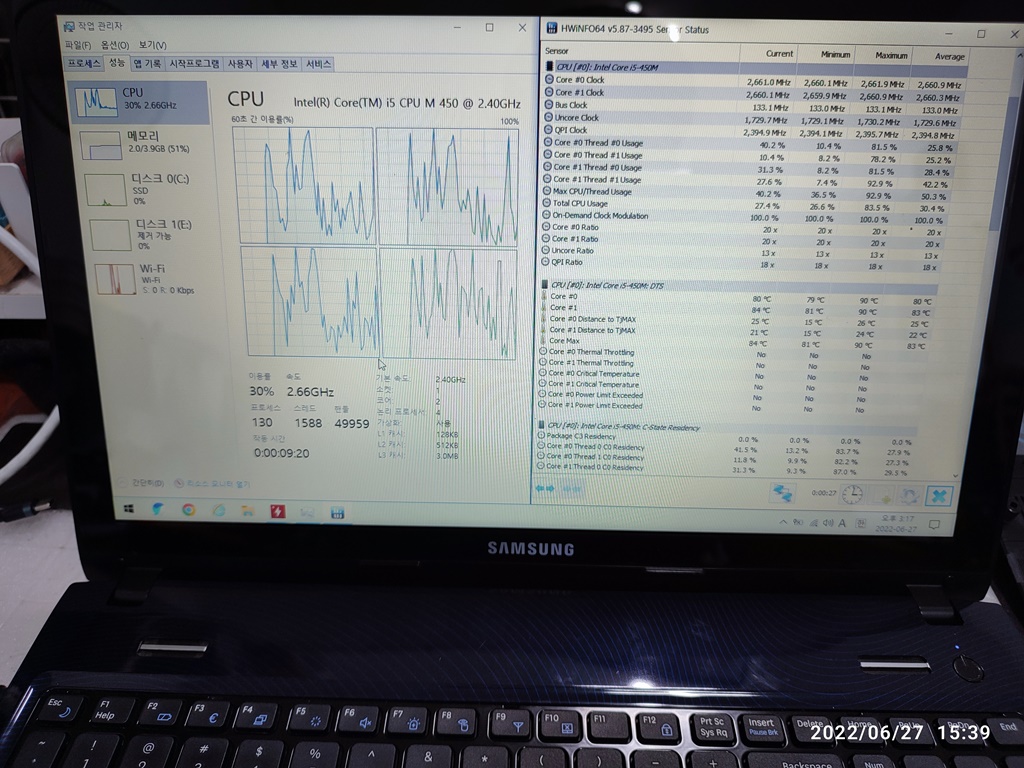
Task: Open the 파일(F) menu in Task Manager
Action: (x=78, y=45)
